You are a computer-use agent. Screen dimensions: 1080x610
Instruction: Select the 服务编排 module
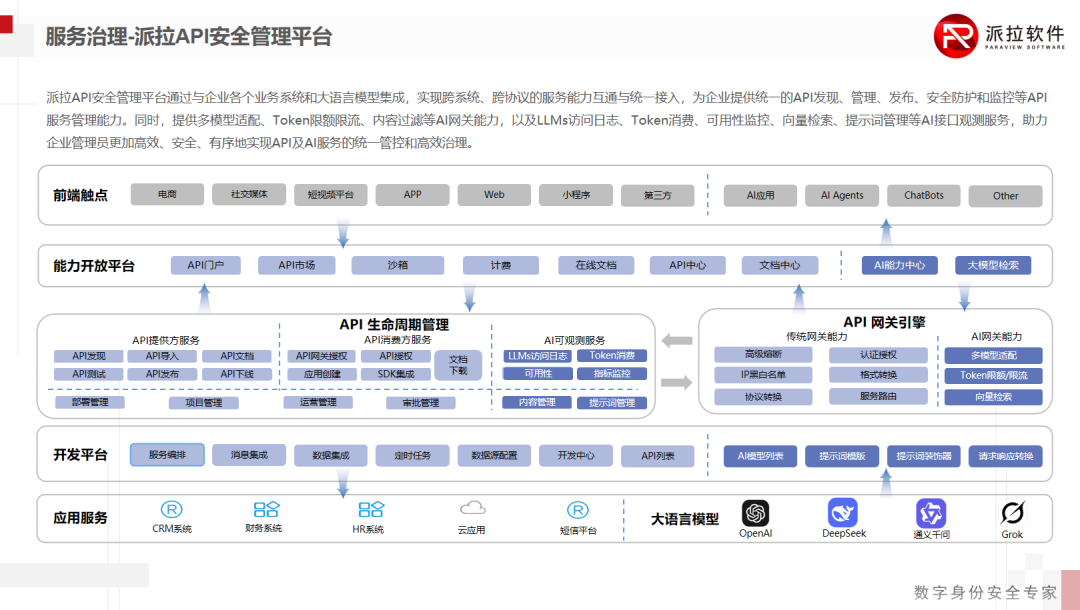tap(167, 454)
